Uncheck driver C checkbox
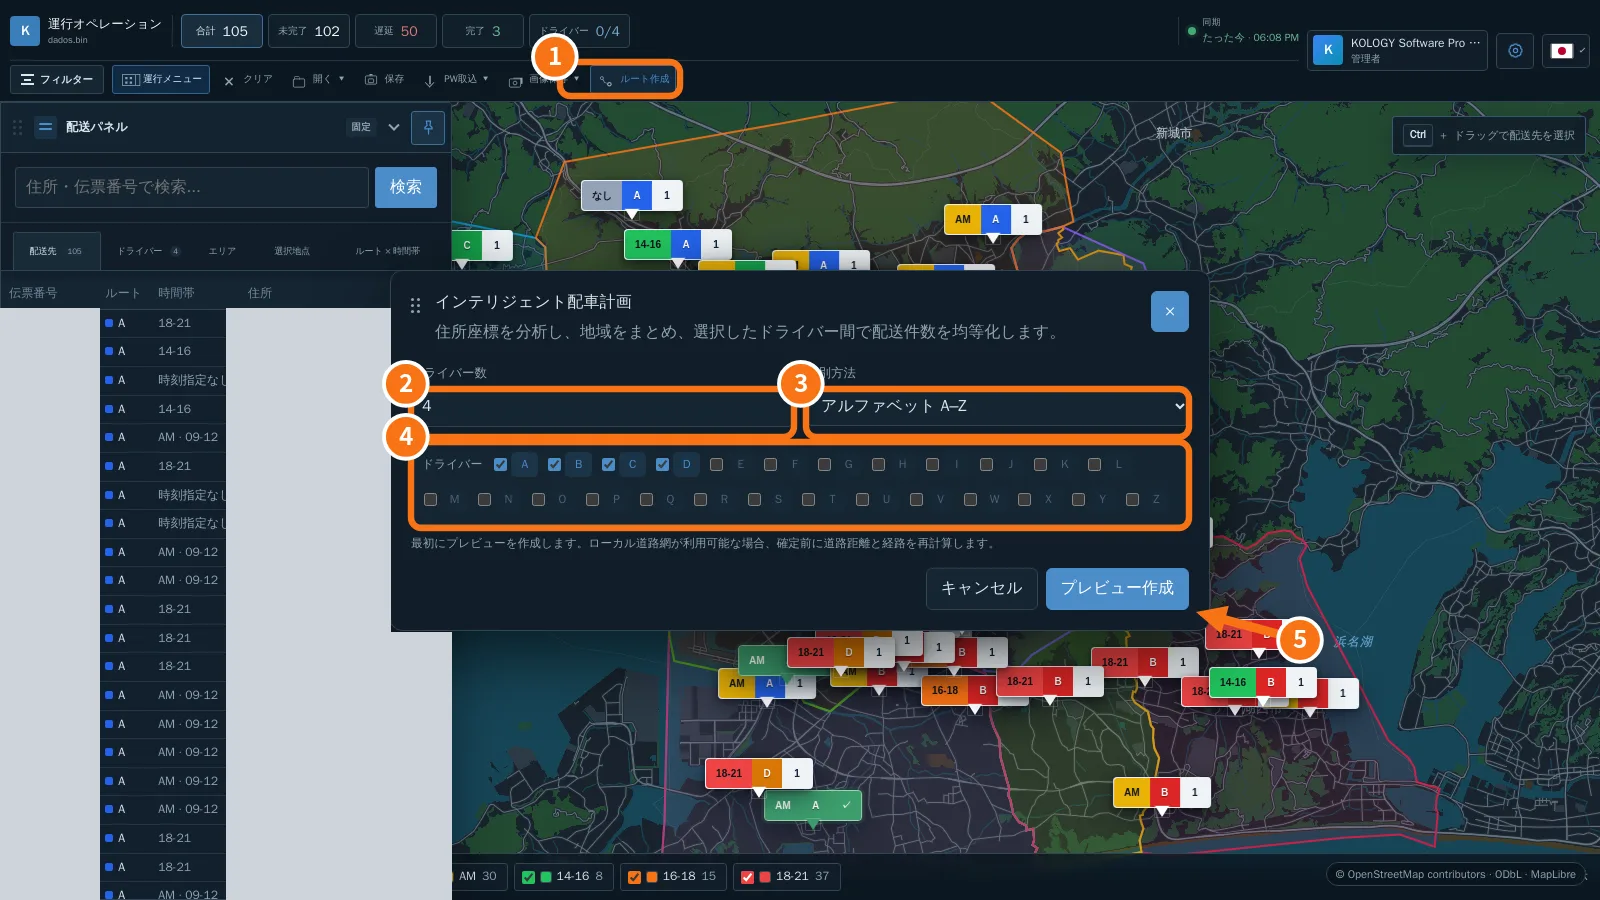 coord(608,464)
